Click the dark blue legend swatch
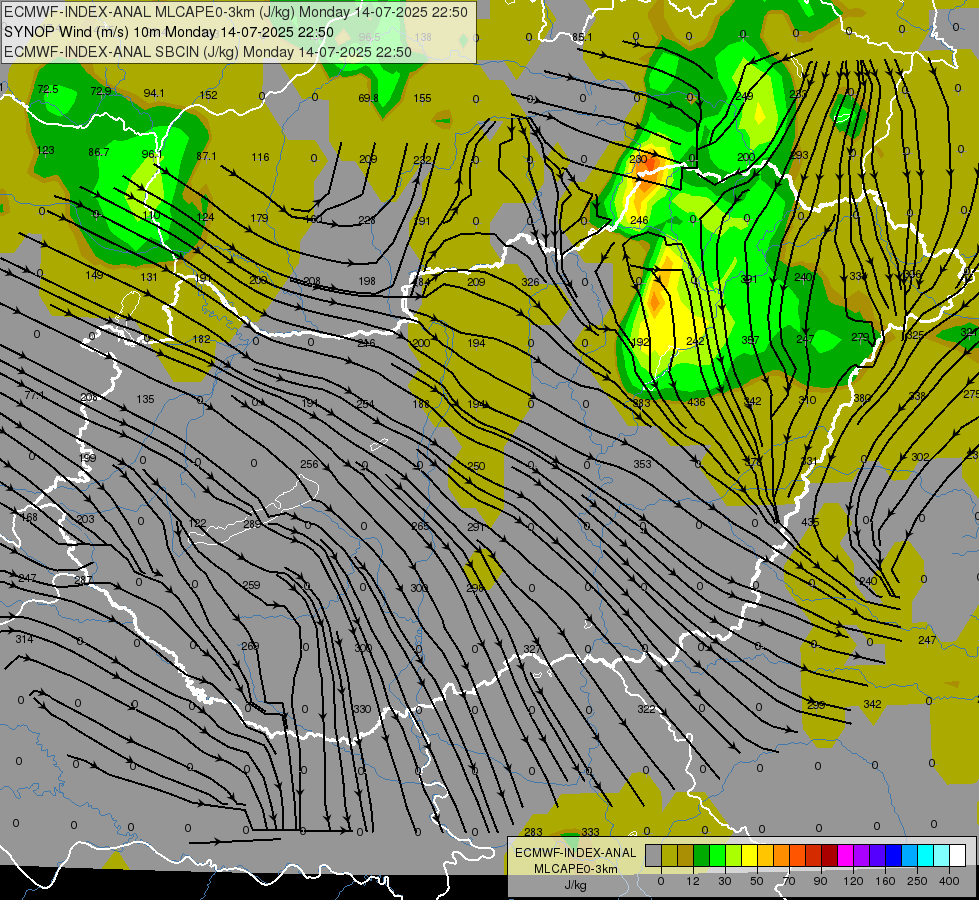The width and height of the screenshot is (979, 900). (893, 855)
